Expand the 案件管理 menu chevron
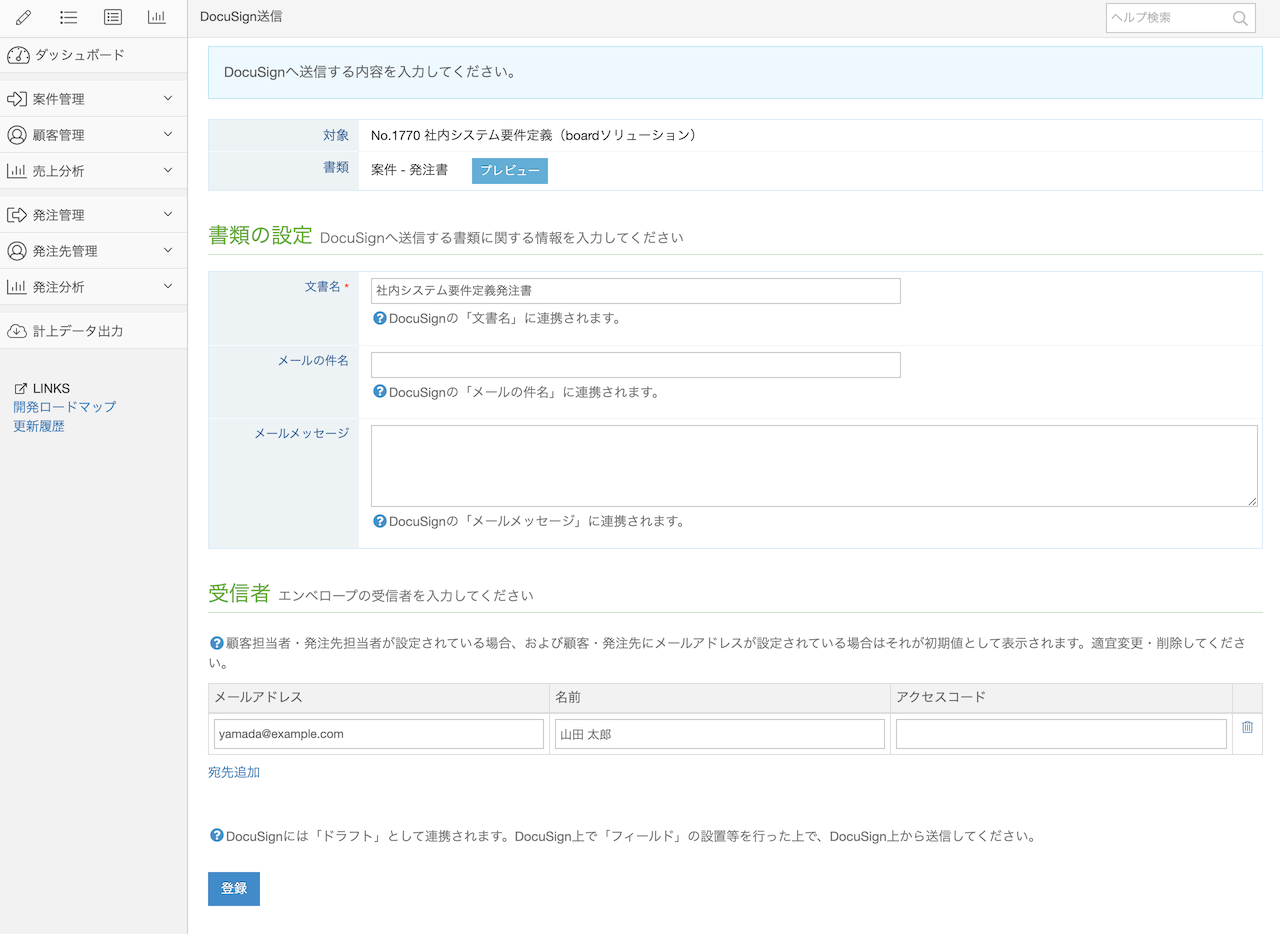 tap(168, 98)
